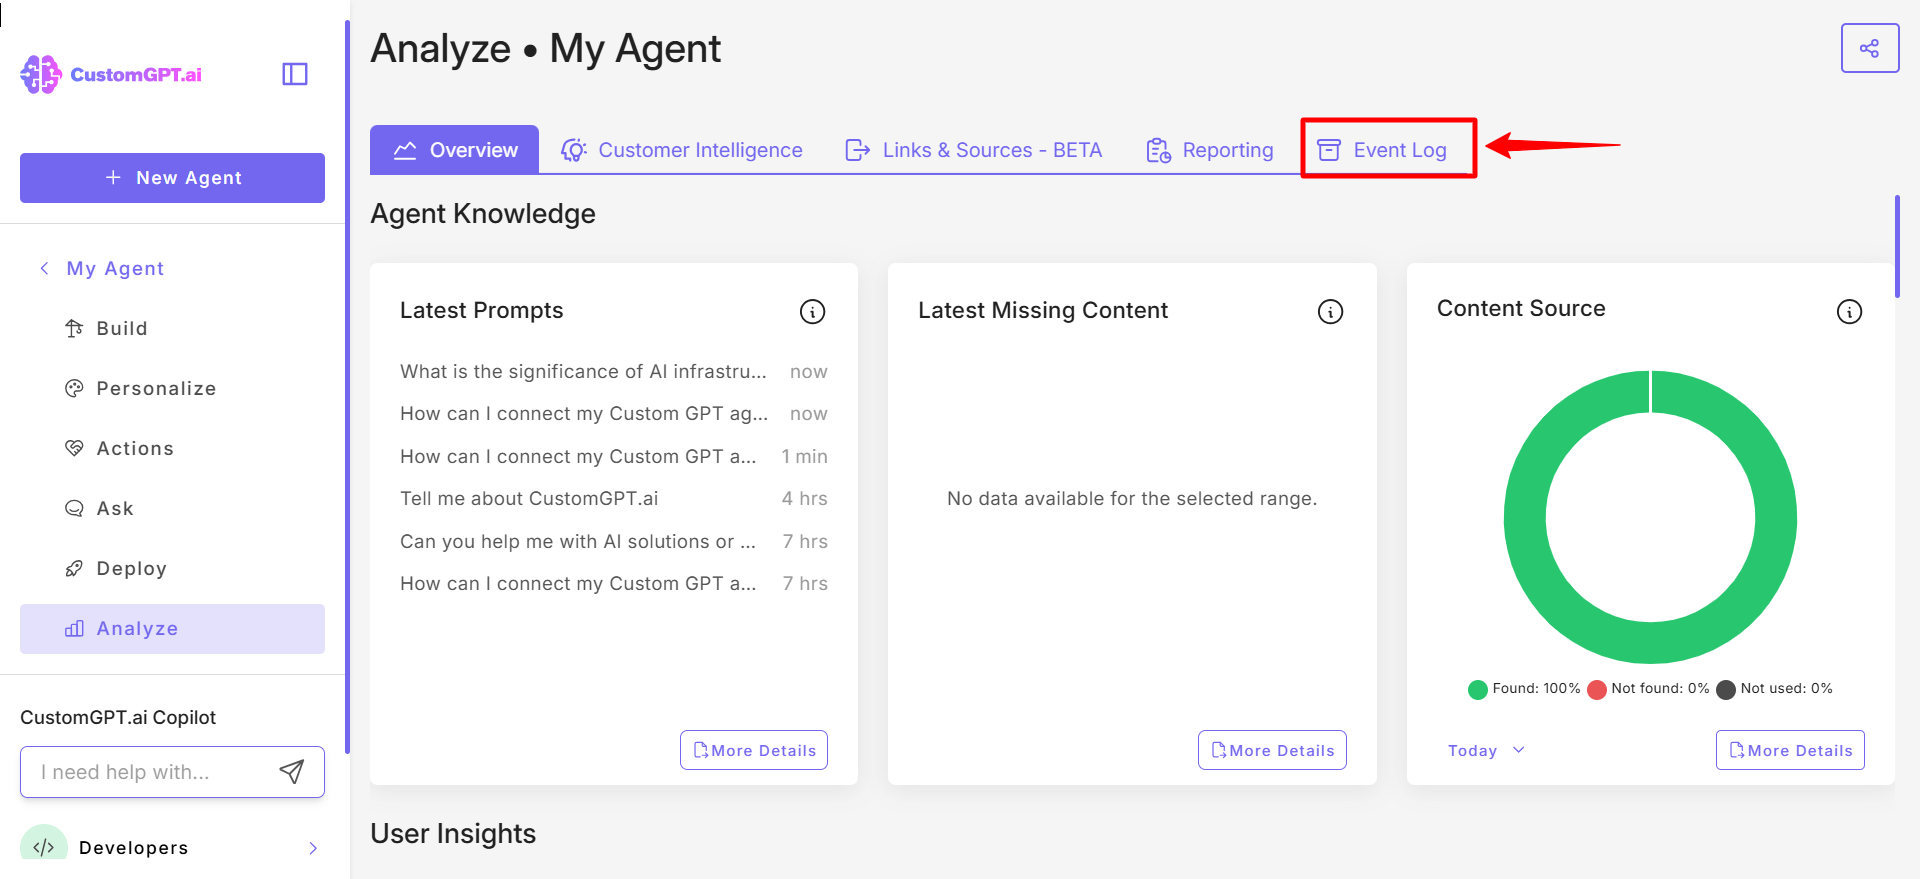This screenshot has height=879, width=1920.
Task: Open the Today date range dropdown
Action: coord(1486,750)
